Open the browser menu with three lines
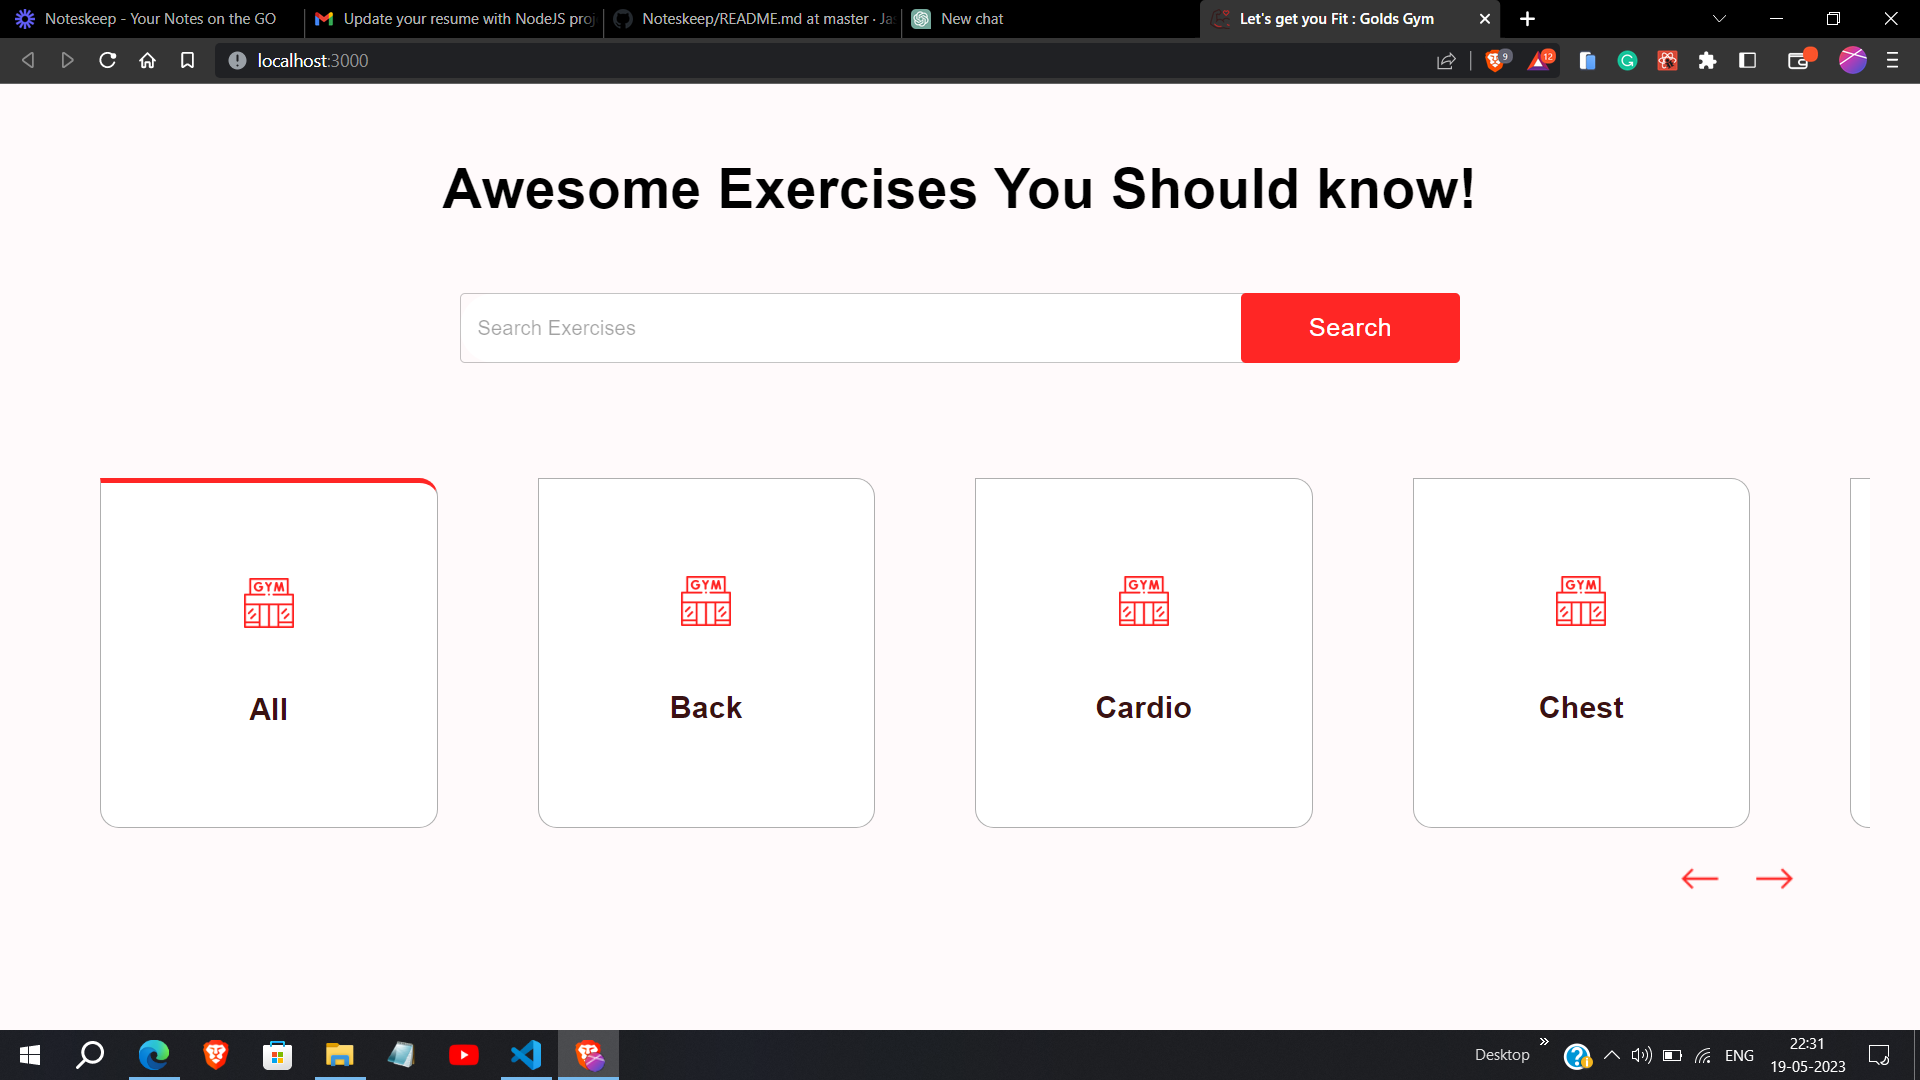The height and width of the screenshot is (1080, 1920). (x=1891, y=60)
